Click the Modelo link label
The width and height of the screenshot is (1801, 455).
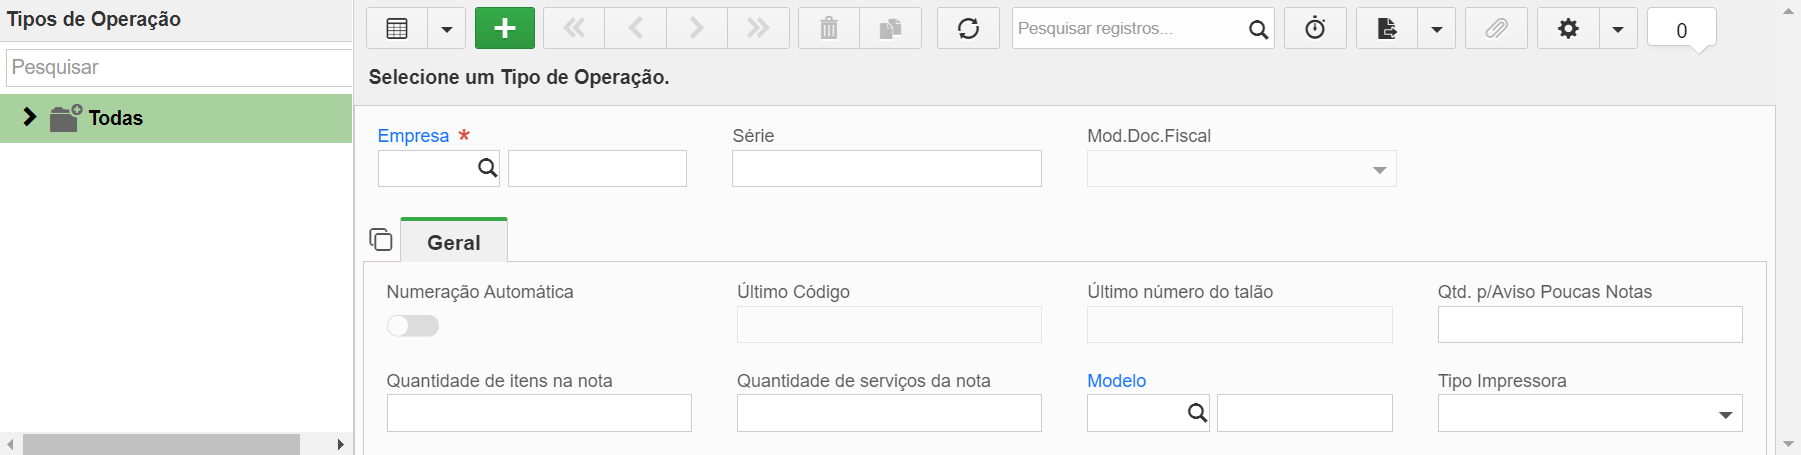click(x=1116, y=381)
